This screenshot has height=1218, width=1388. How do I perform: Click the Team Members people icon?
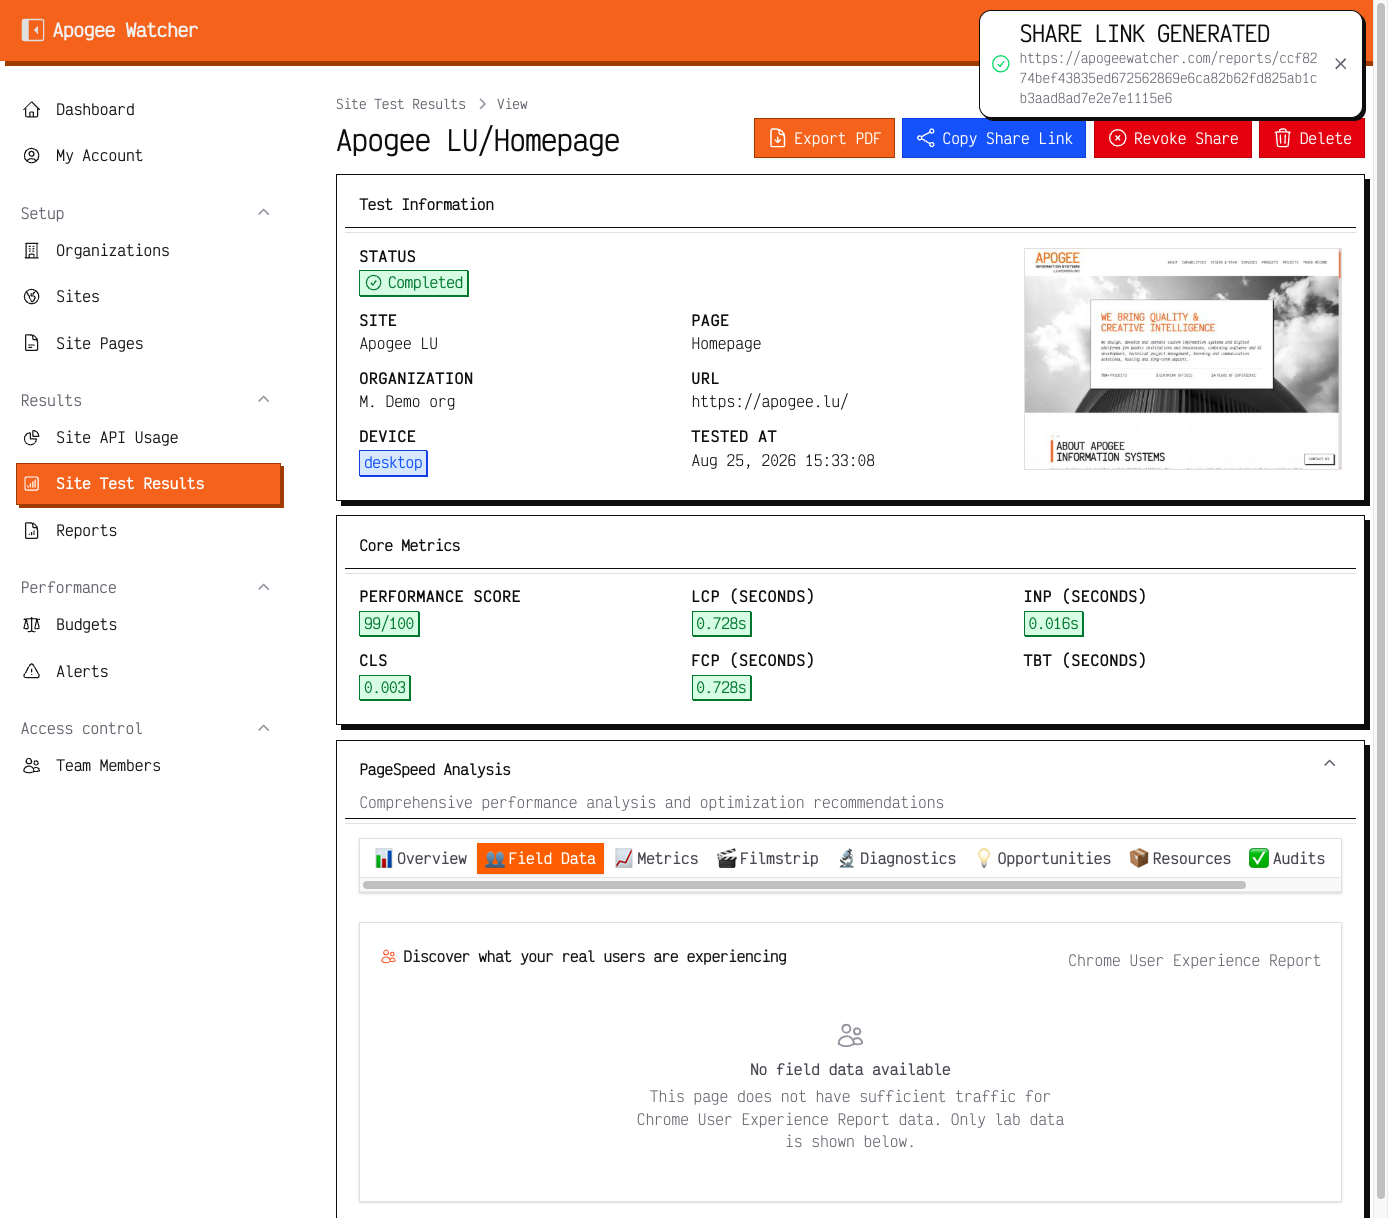(x=32, y=766)
